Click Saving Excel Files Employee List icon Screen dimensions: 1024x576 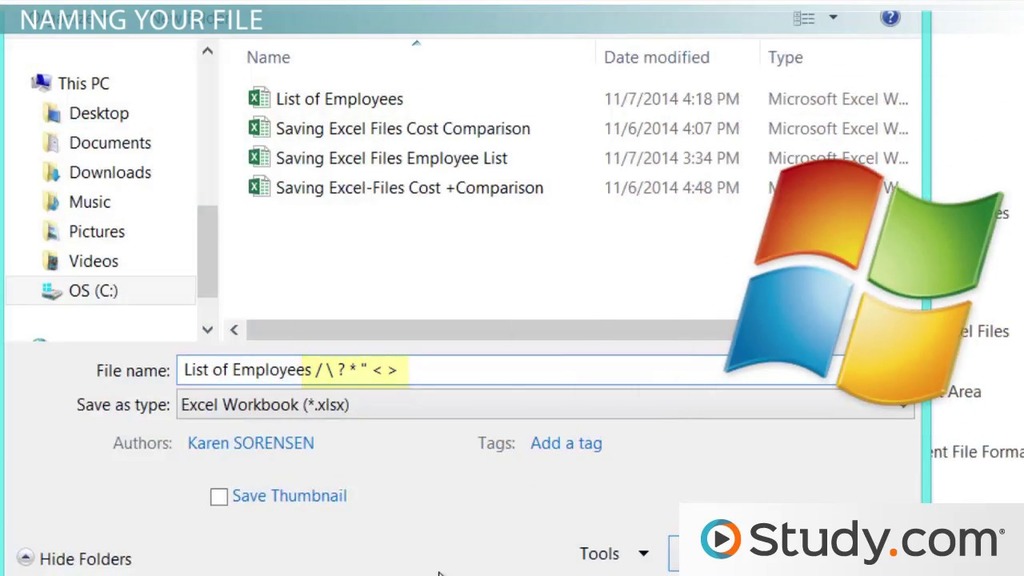[x=259, y=158]
